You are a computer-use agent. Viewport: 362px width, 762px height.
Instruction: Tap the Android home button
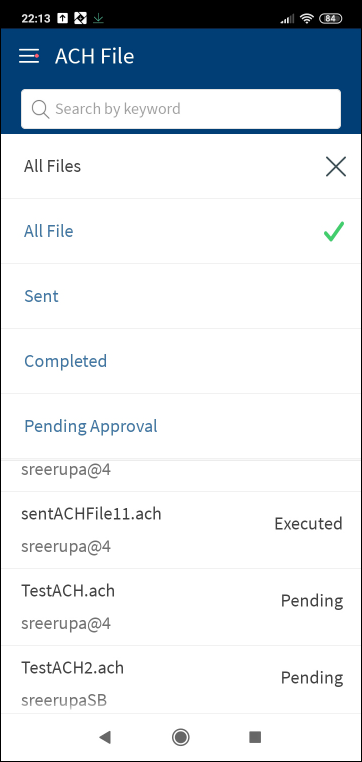tap(181, 737)
